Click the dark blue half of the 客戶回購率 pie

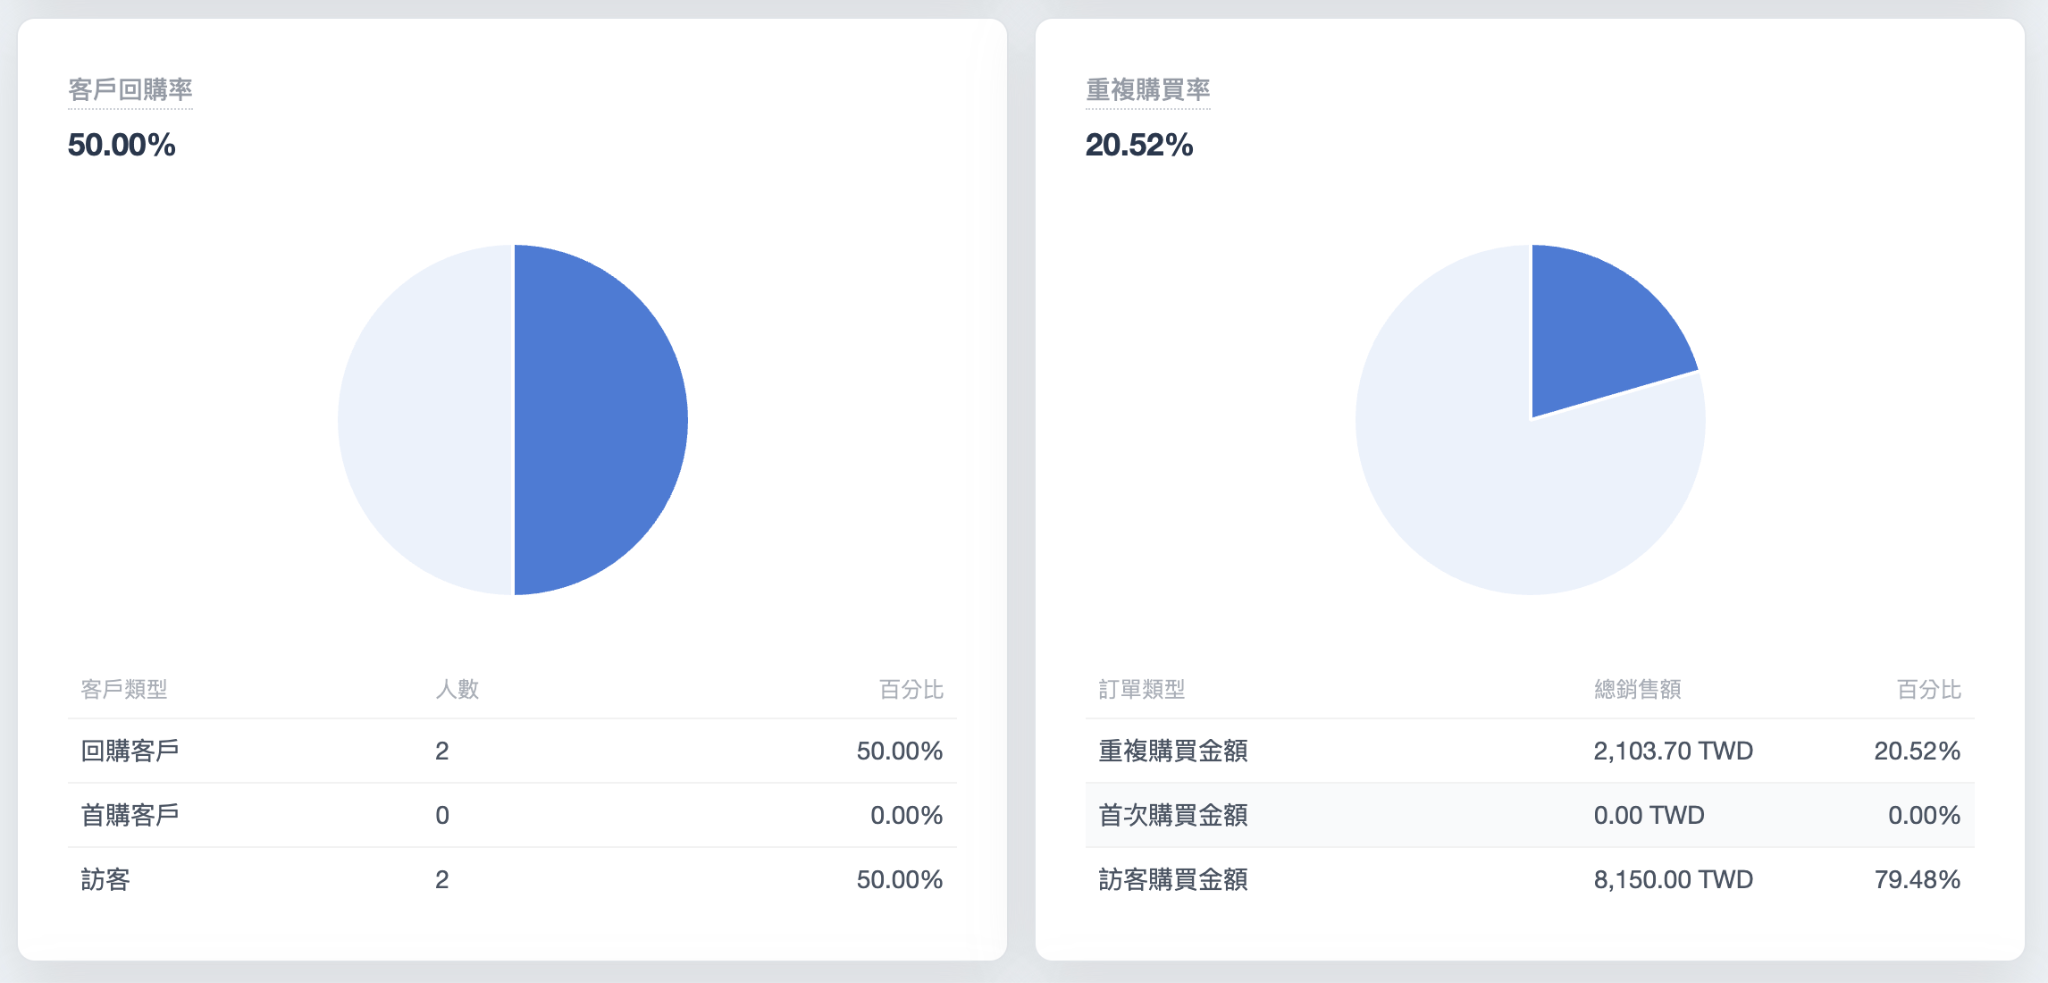coord(600,420)
